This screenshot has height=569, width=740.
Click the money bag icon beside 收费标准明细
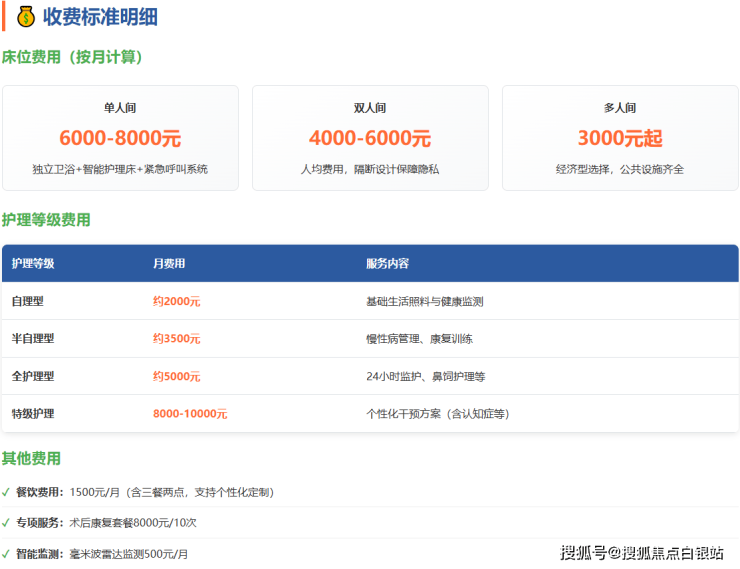tap(26, 17)
